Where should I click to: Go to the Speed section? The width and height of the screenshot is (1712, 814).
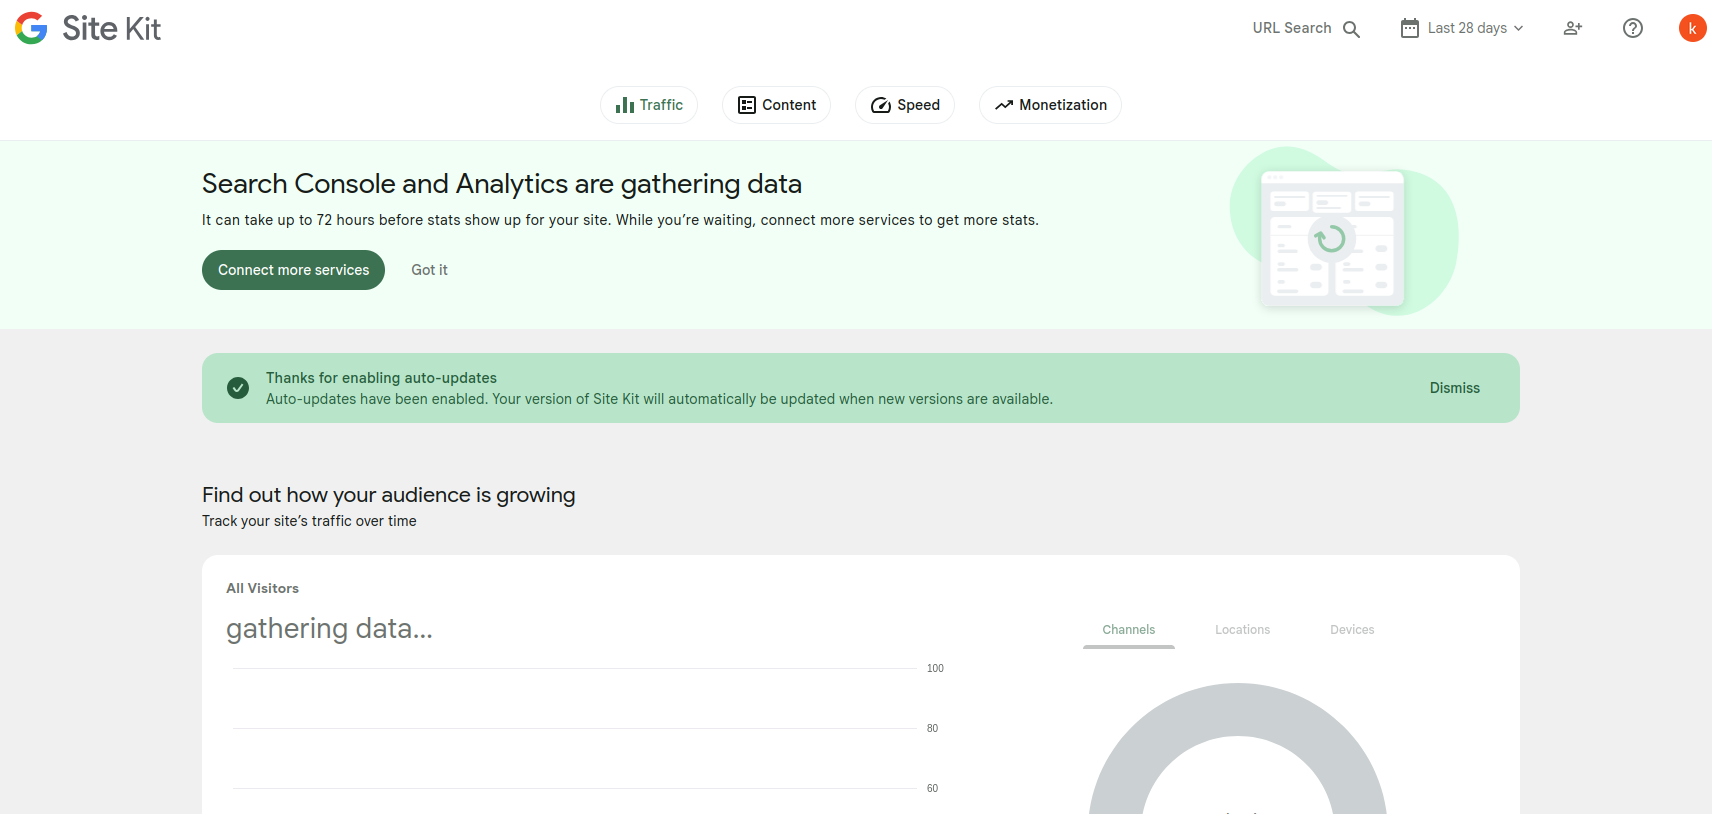click(905, 105)
